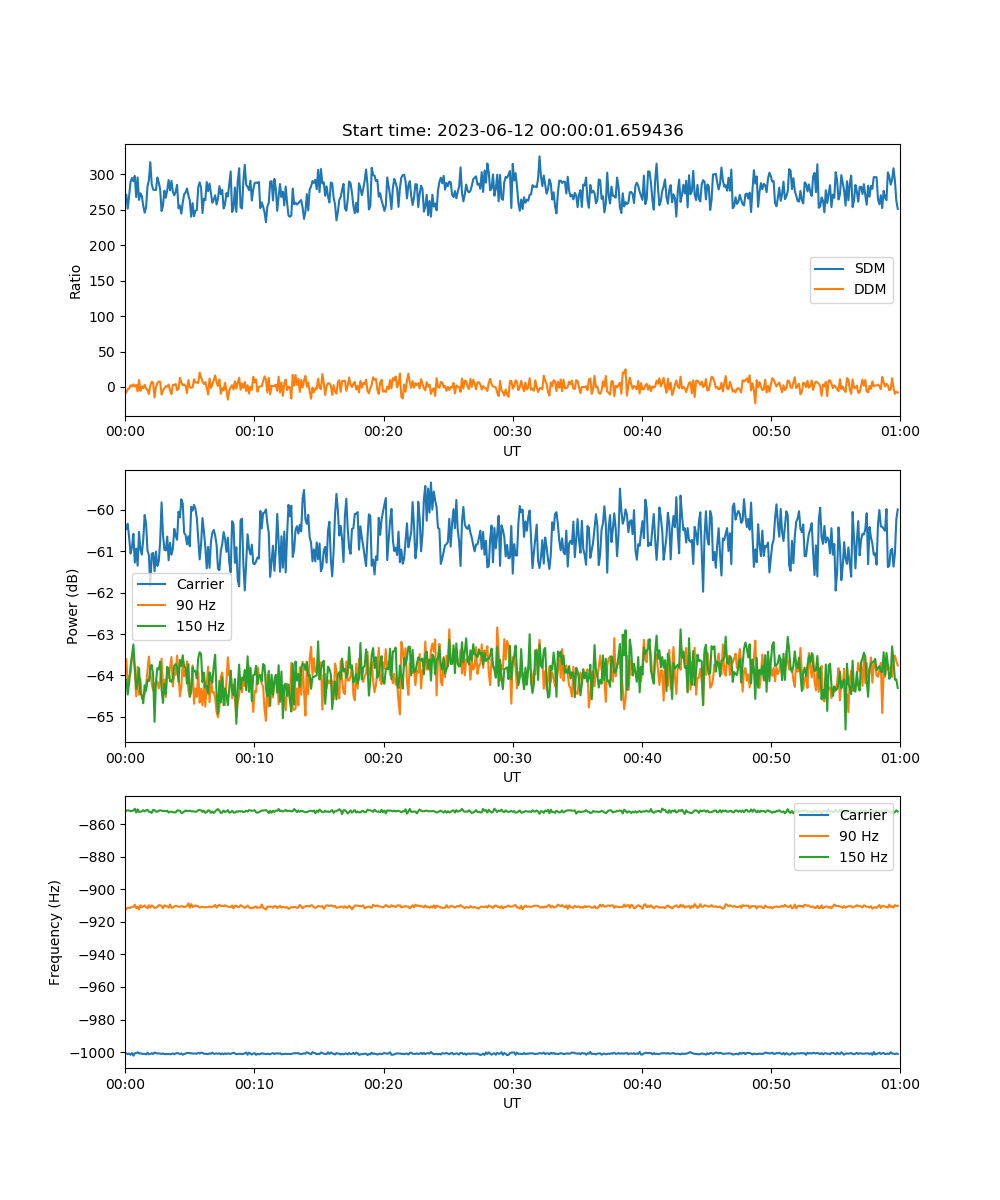The width and height of the screenshot is (1000, 1200).
Task: Click the -1000 tick label on the Frequency axis
Action: click(x=93, y=1053)
